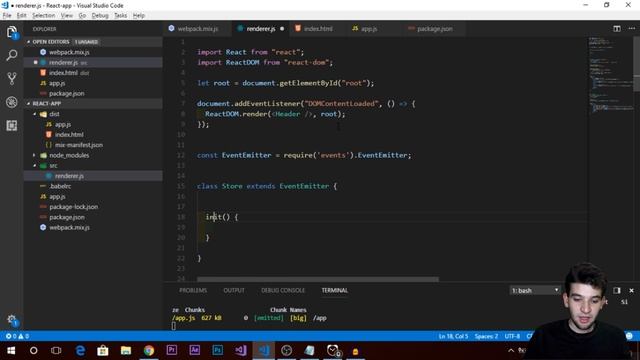Open Task View on the taskbar
Image resolution: width=640 pixels, height=360 pixels.
pyautogui.click(x=56, y=351)
